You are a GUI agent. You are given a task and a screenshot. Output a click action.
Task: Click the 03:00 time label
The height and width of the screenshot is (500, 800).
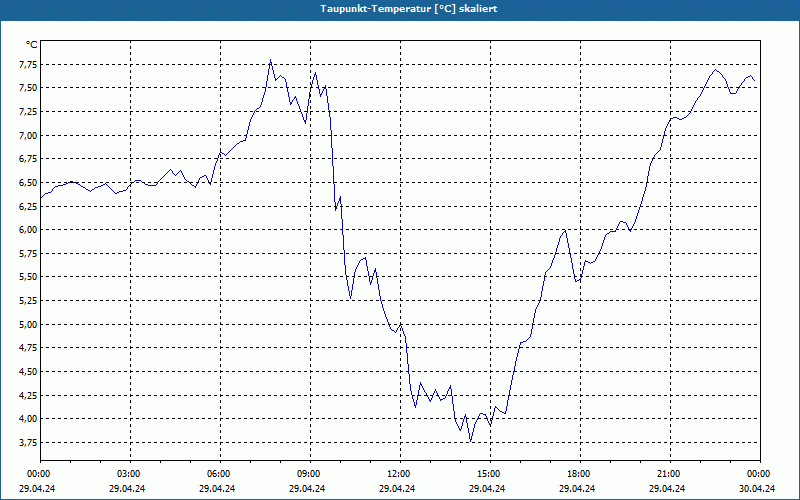point(130,474)
